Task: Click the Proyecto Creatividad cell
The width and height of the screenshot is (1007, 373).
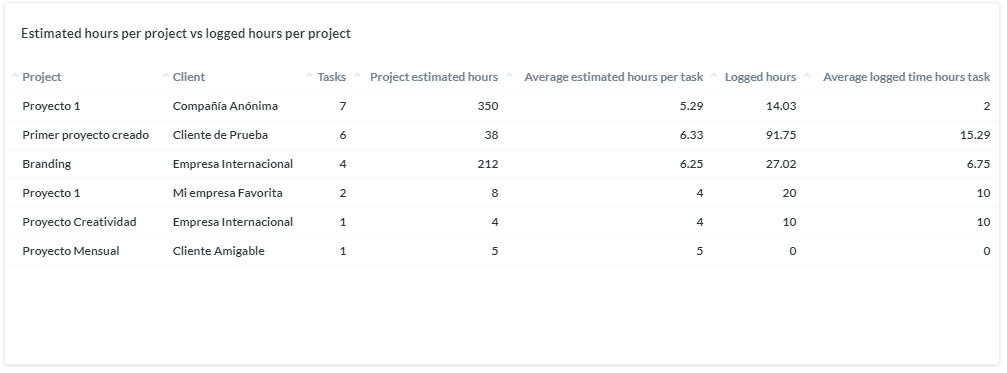Action: [x=80, y=221]
